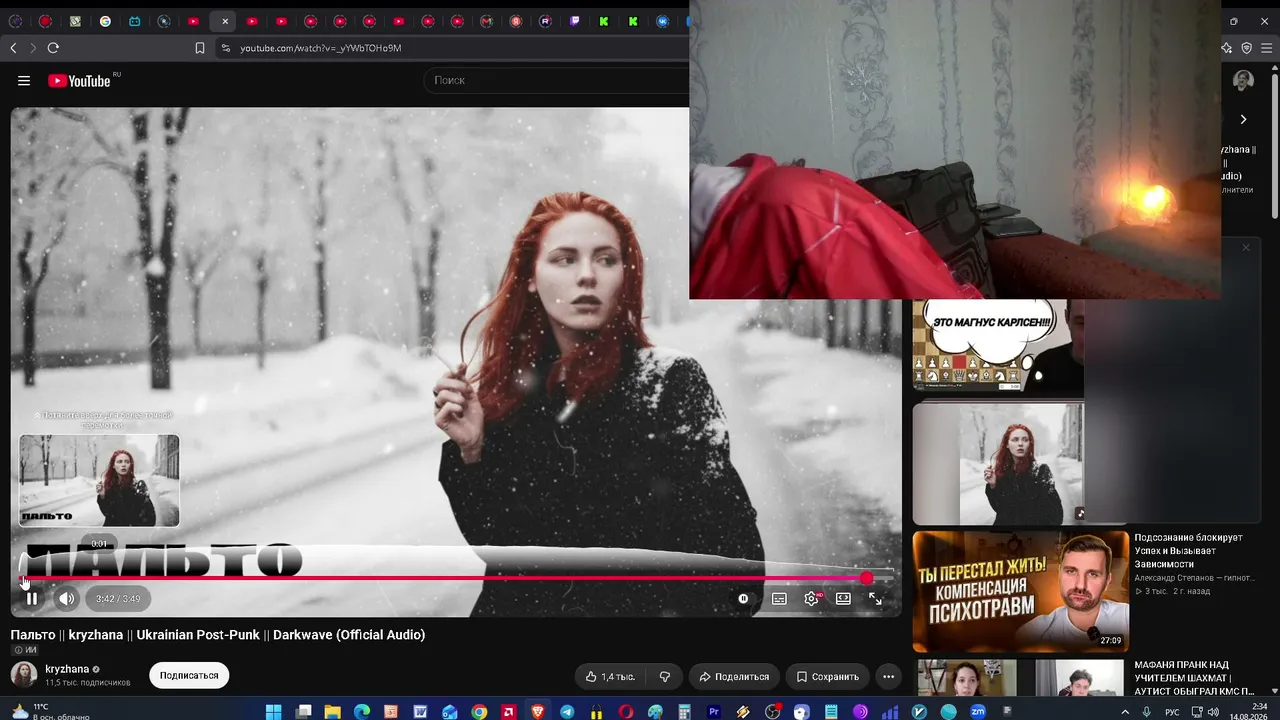Open the YouTube hamburger guide menu
Image resolution: width=1280 pixels, height=720 pixels.
pos(24,81)
